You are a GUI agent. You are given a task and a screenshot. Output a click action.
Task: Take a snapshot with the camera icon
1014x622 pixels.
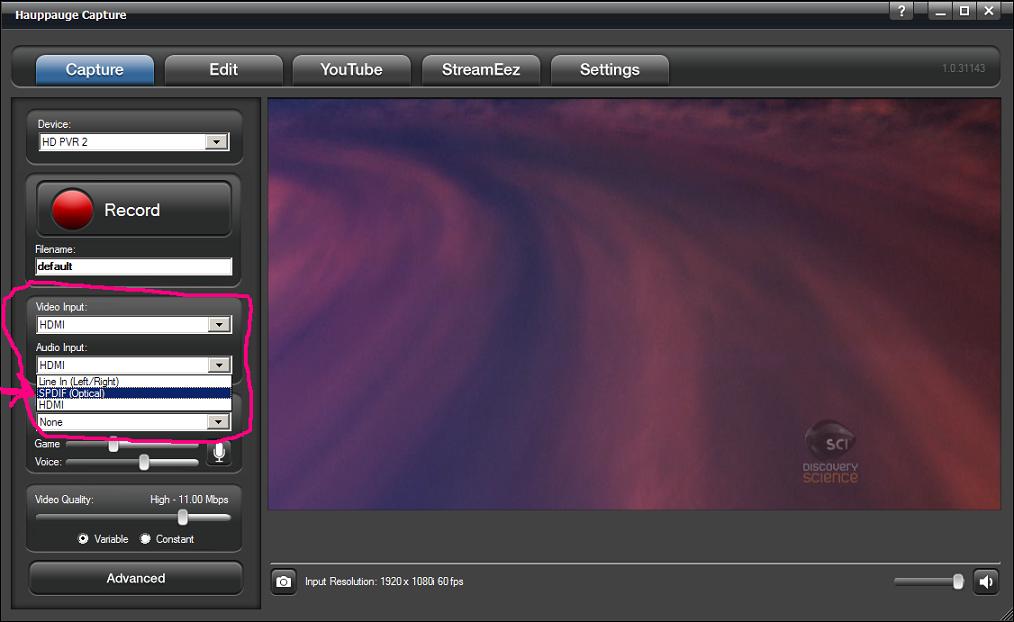pyautogui.click(x=283, y=582)
